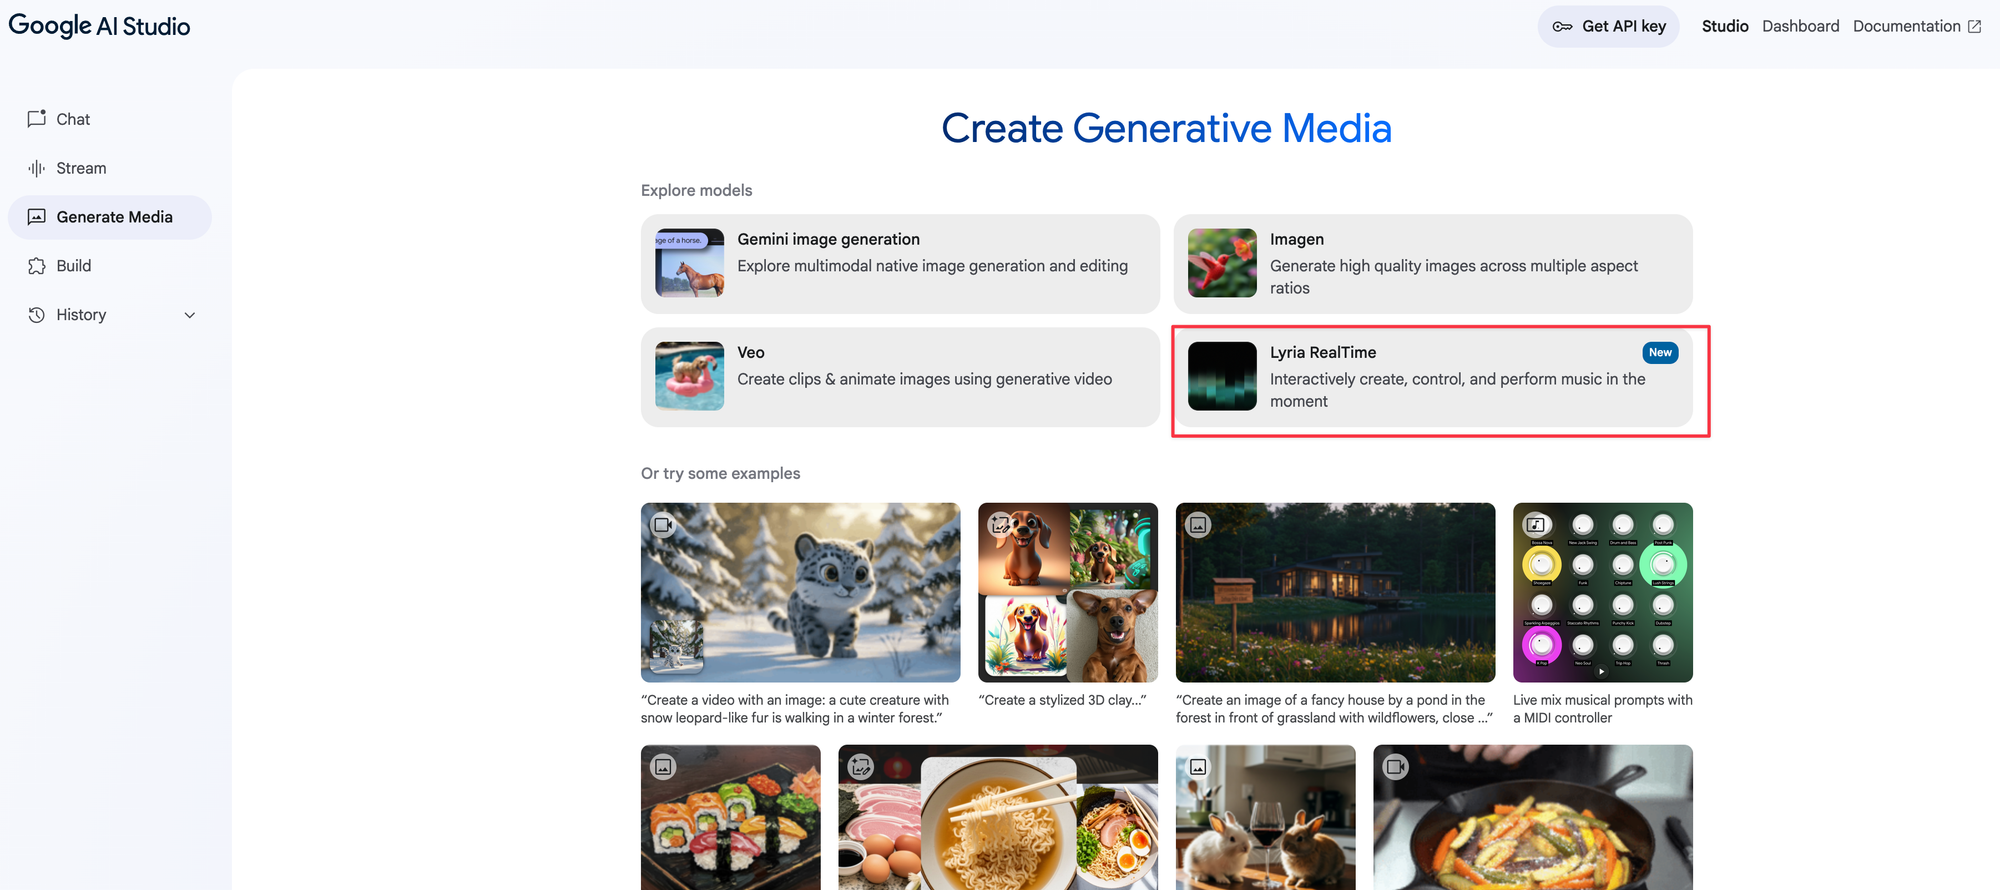This screenshot has width=2000, height=890.
Task: Open the stylized 3D clay dachshund example
Action: point(1068,592)
